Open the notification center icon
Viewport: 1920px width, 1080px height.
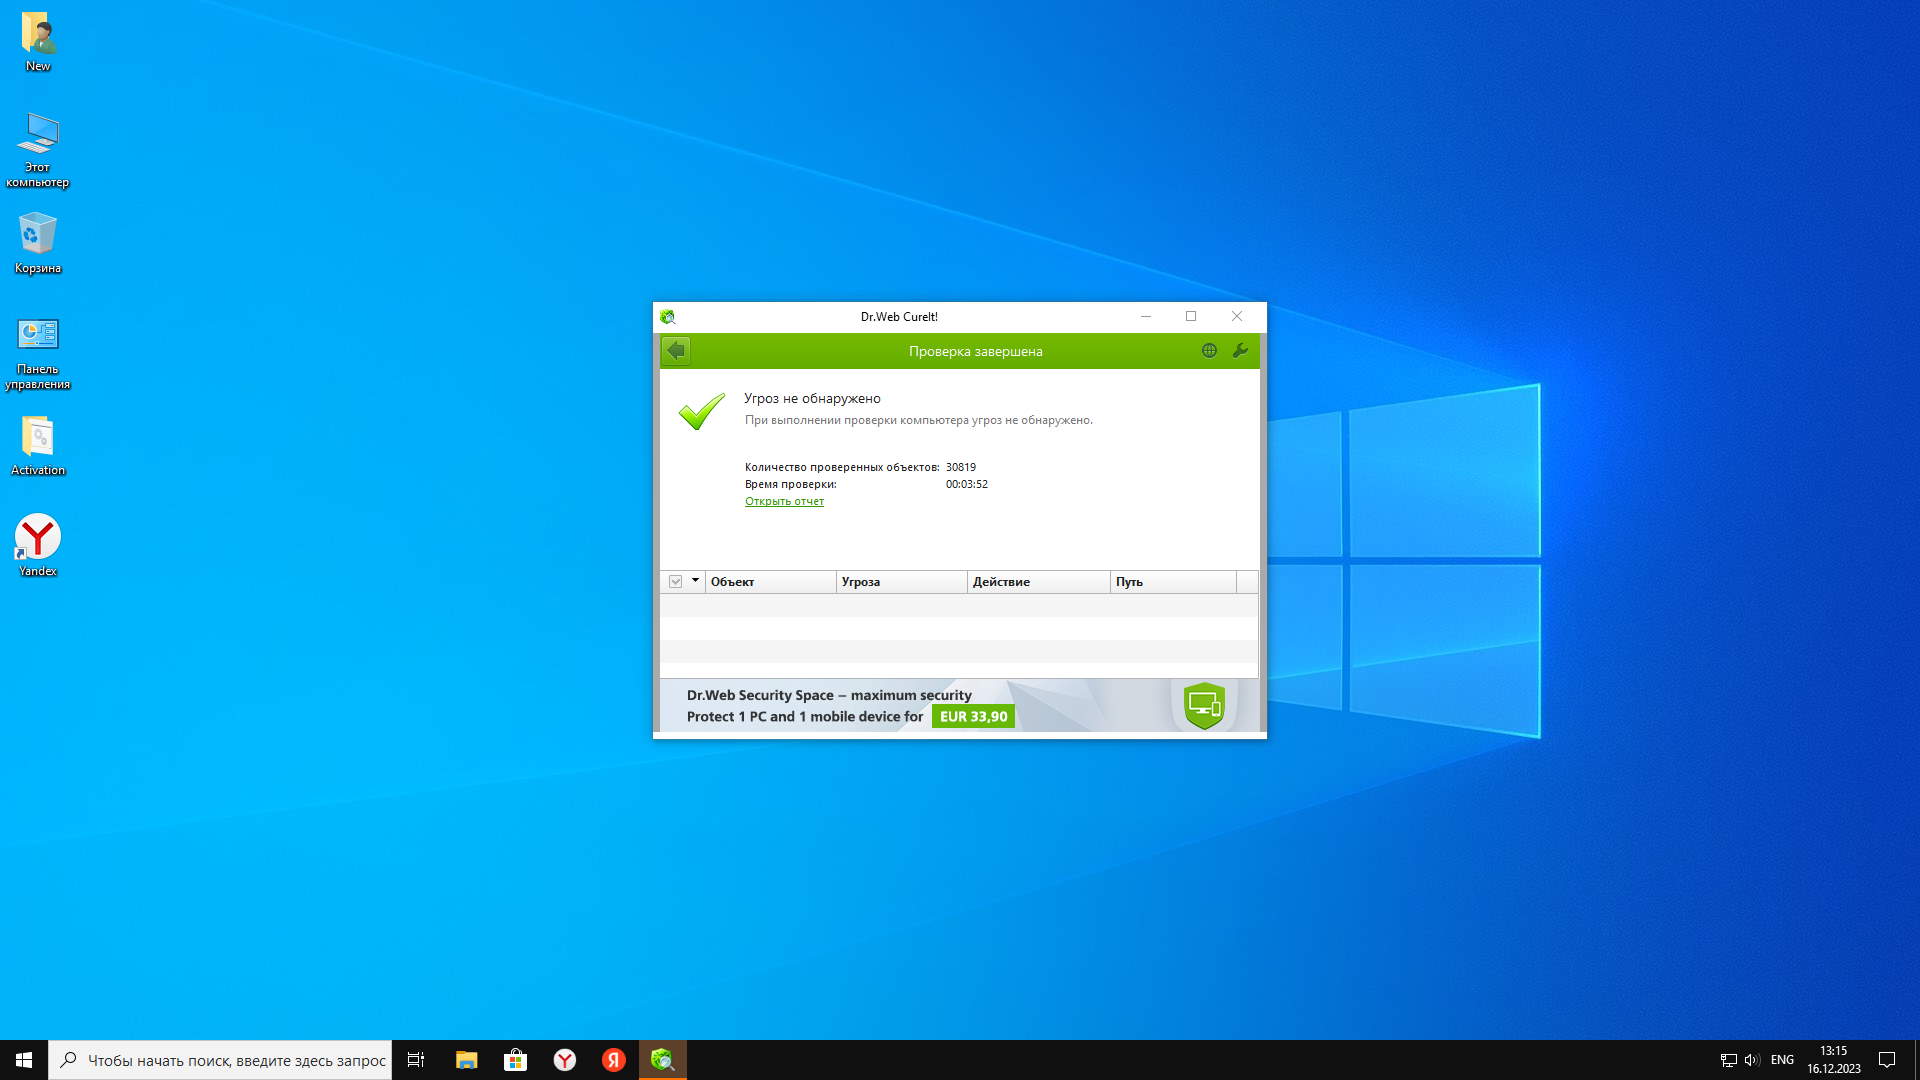(1887, 1060)
